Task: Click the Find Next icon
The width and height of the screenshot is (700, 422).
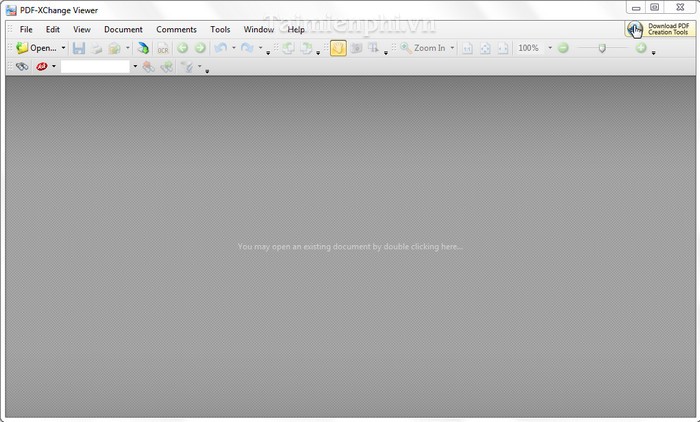Action: click(167, 67)
